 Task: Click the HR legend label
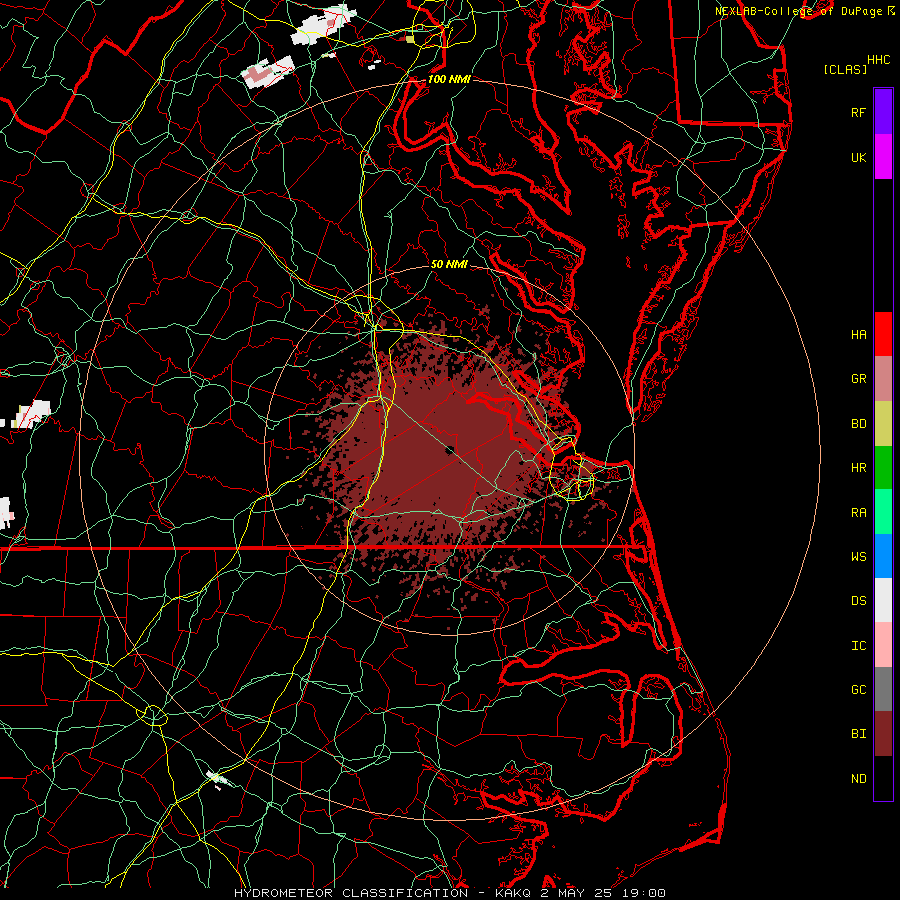858,468
